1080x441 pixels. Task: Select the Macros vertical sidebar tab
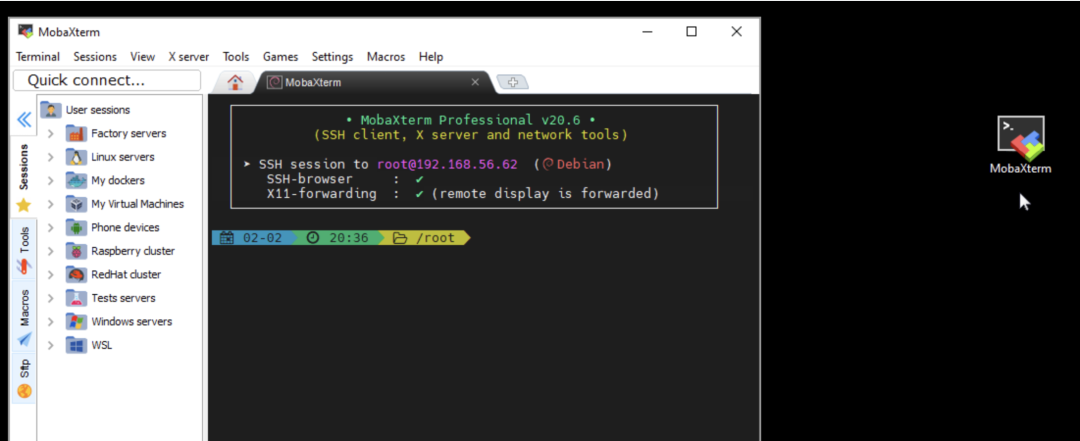(24, 317)
